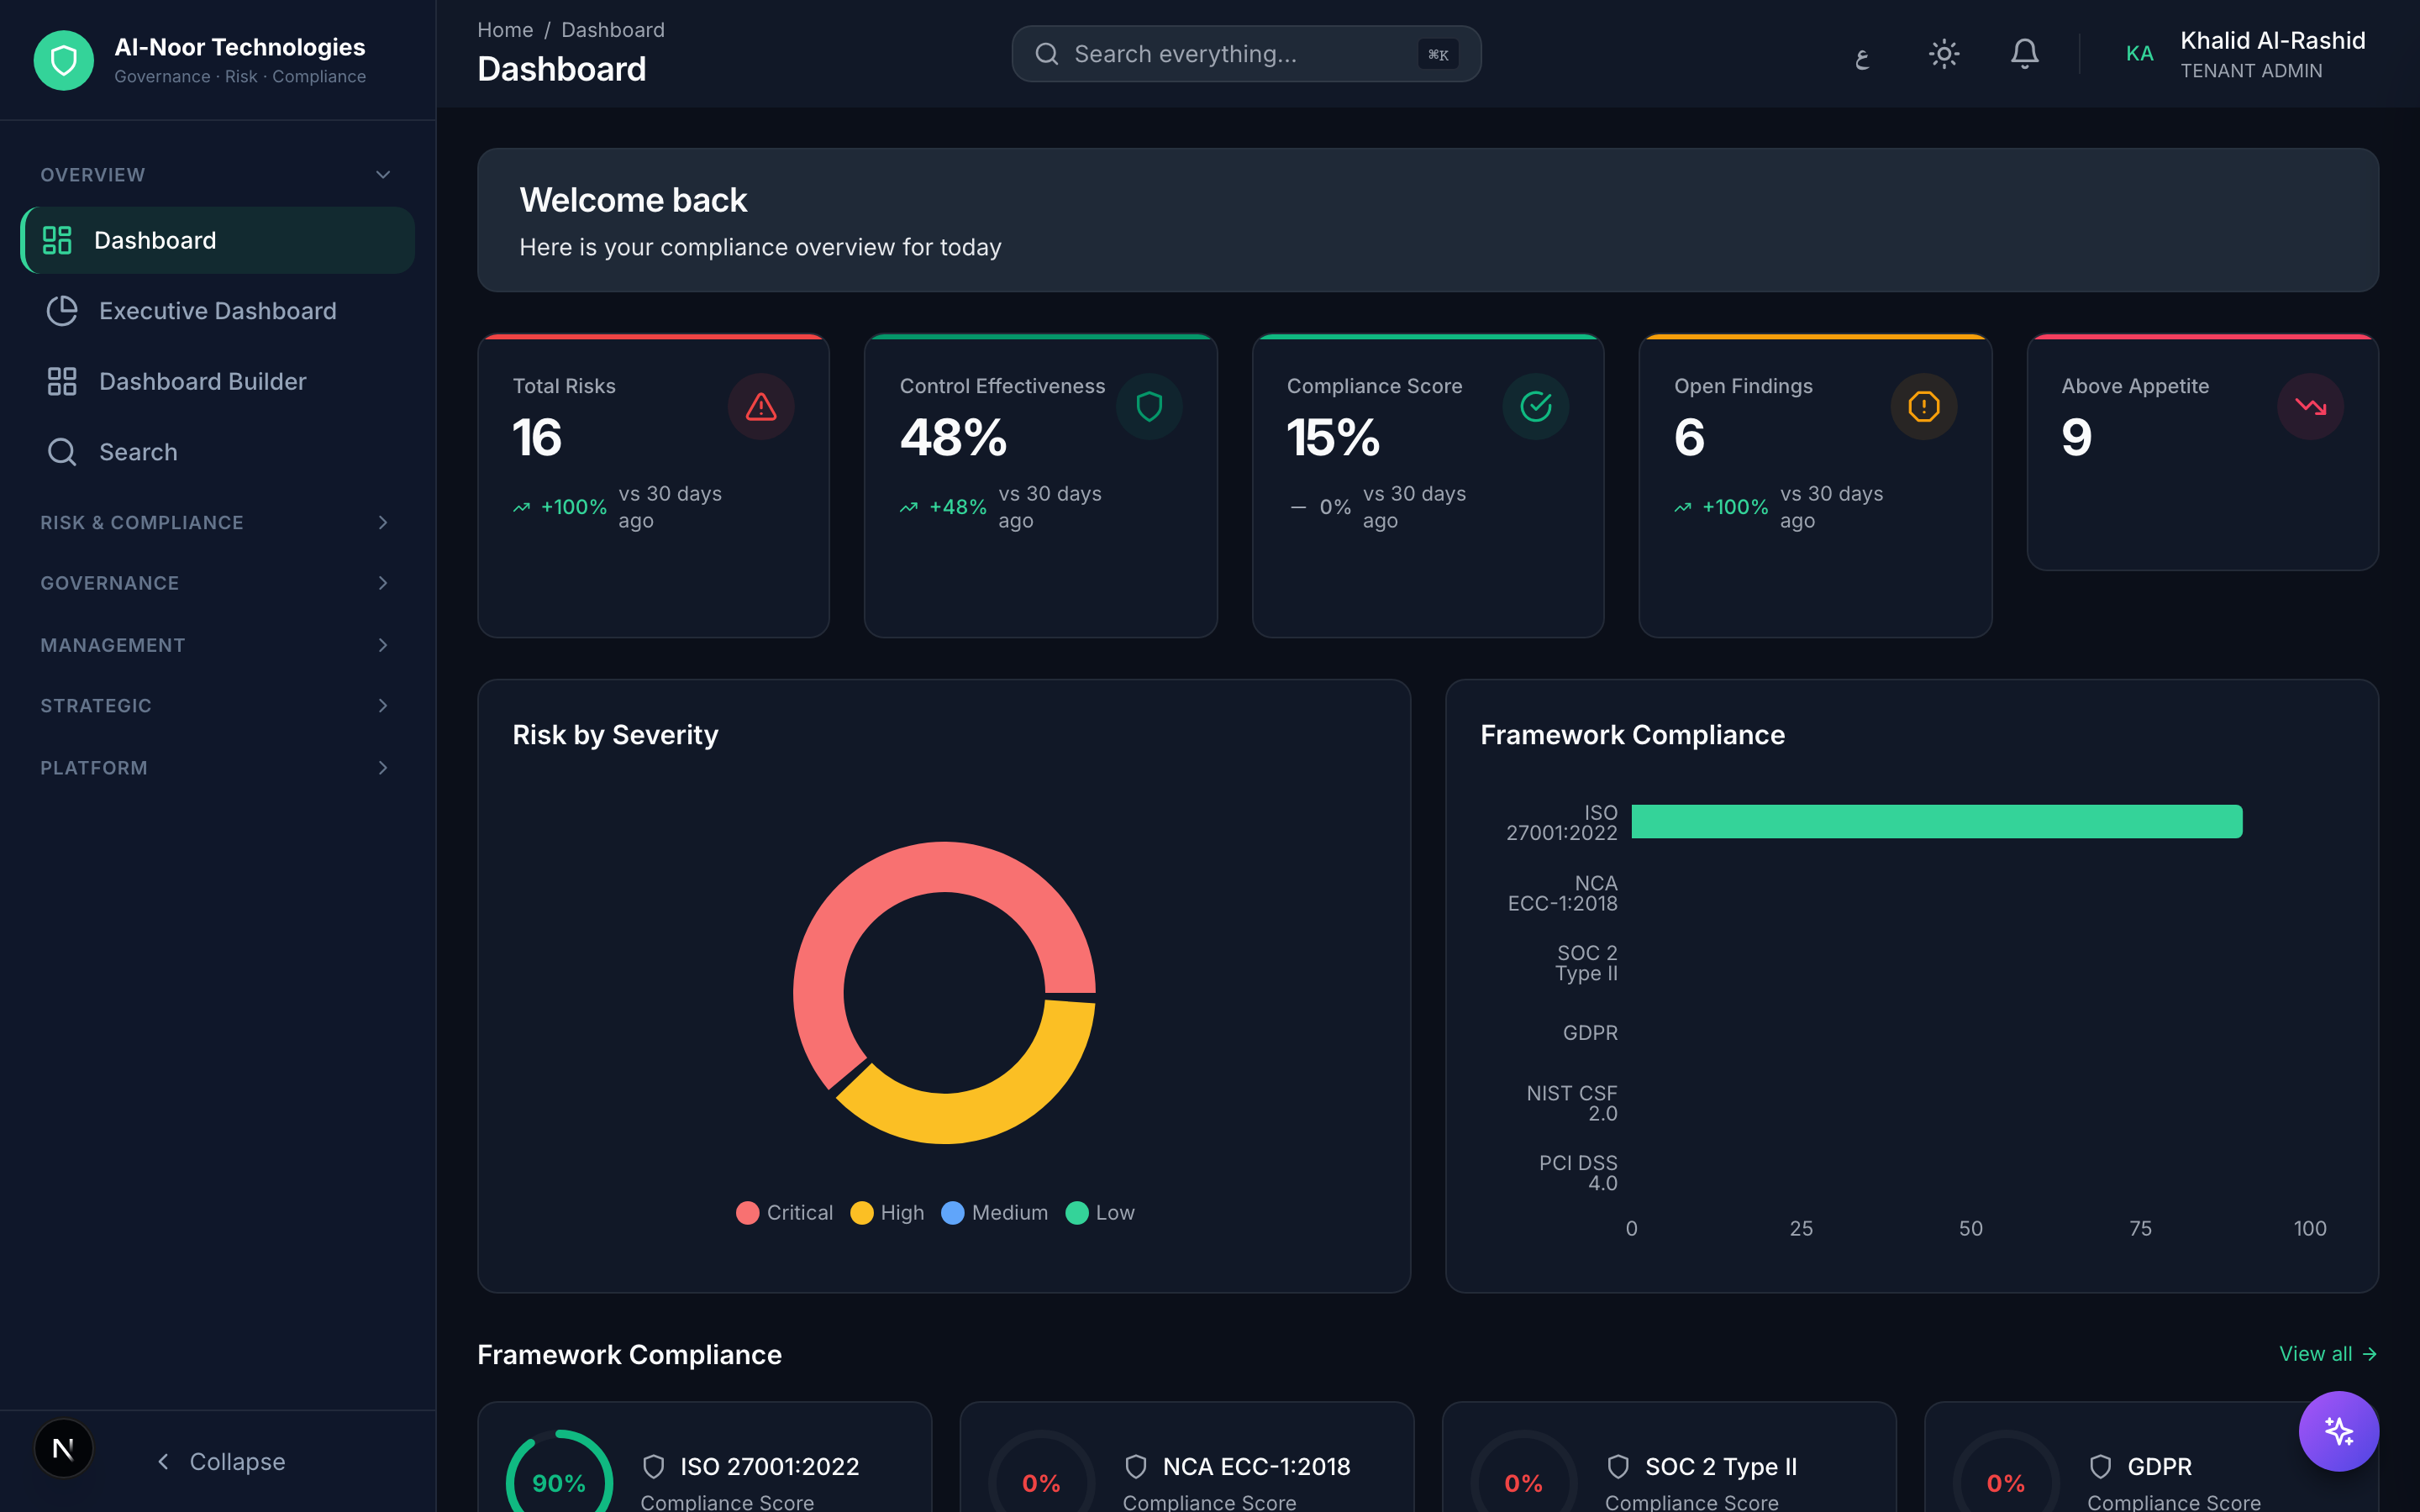Click the View all link
The image size is (2420, 1512).
coord(2326,1354)
